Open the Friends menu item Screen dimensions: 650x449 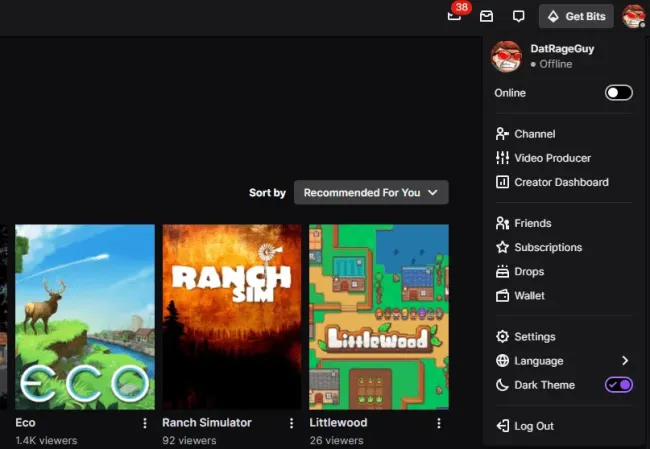coord(564,223)
